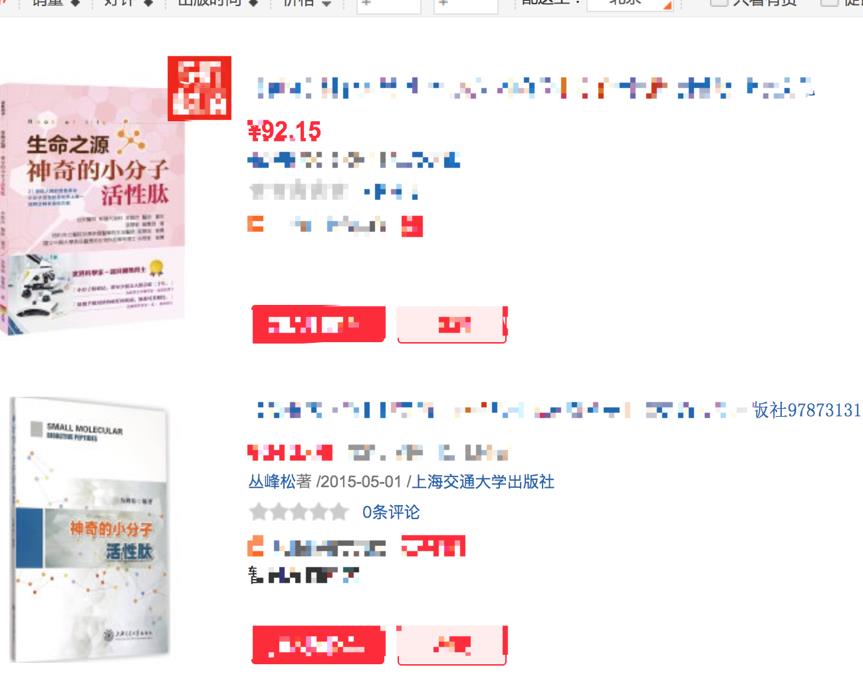Click the red tag beside the second book's orange icon
The image size is (863, 699).
(433, 546)
